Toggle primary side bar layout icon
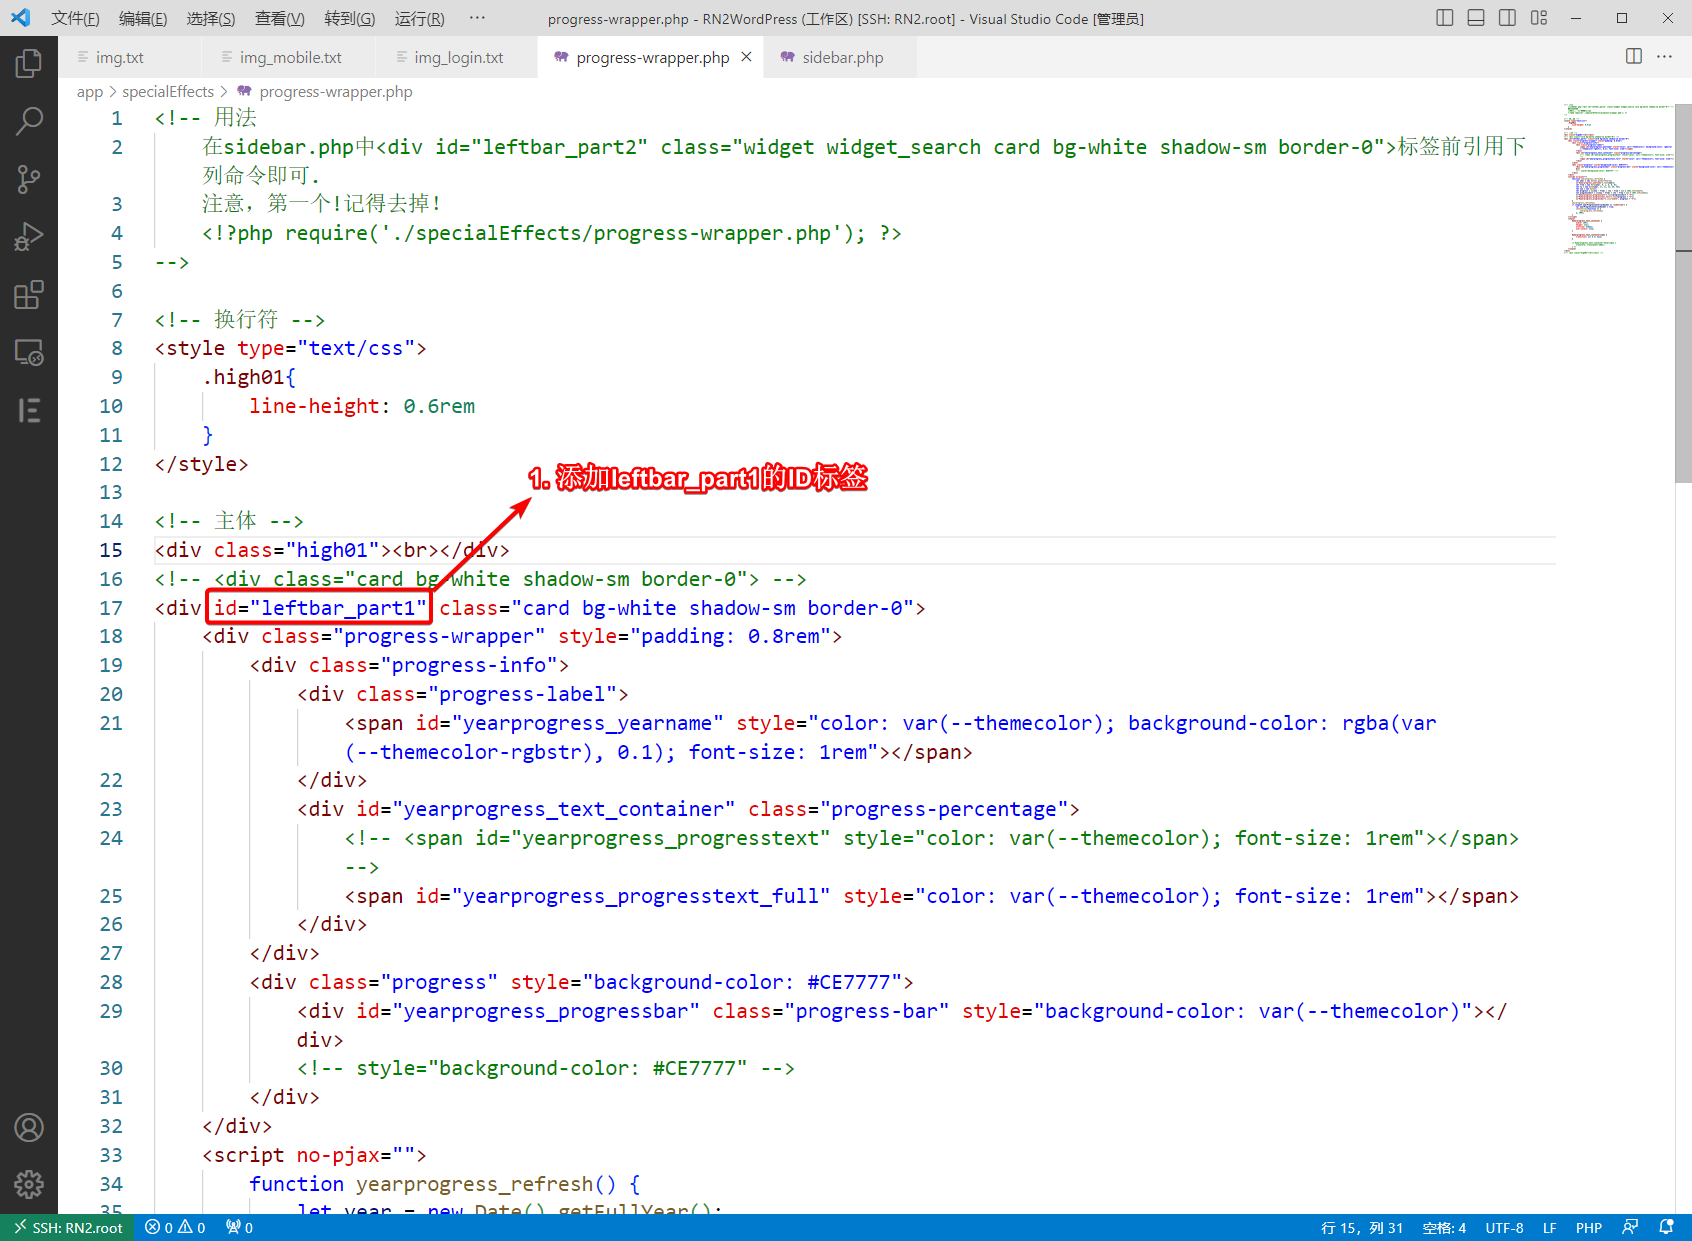The height and width of the screenshot is (1241, 1692). coord(1445,18)
